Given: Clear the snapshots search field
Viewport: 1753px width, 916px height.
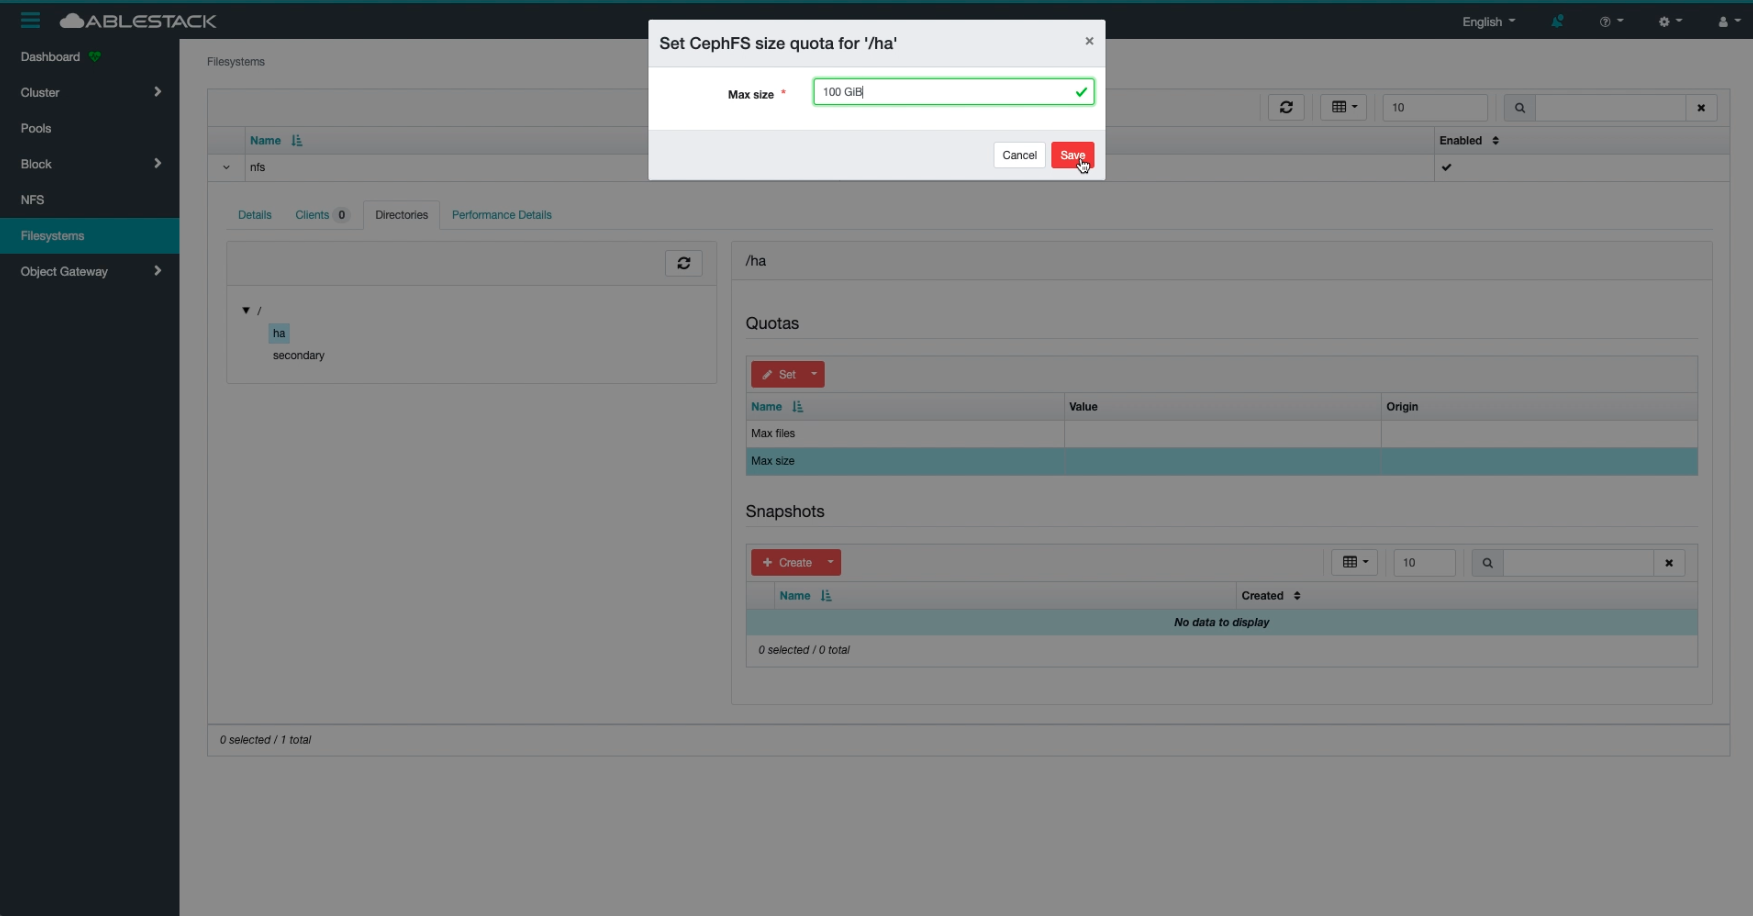Looking at the screenshot, I should (1669, 563).
